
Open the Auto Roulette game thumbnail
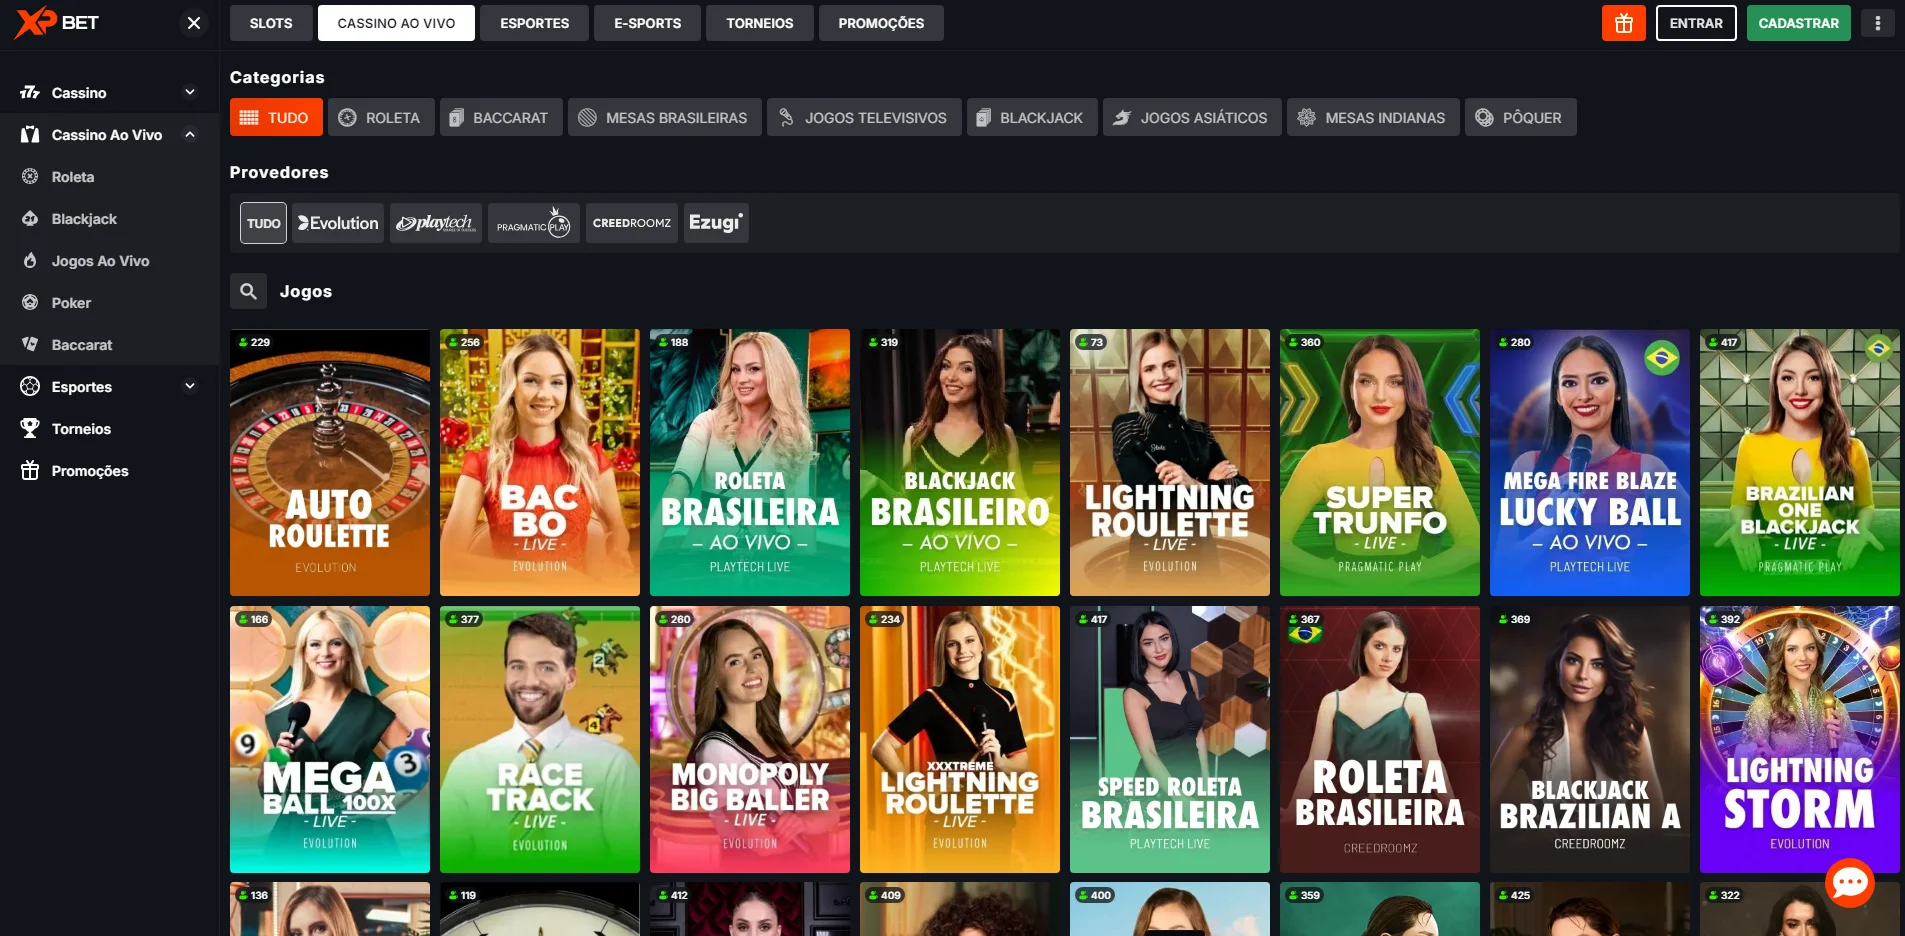(330, 462)
